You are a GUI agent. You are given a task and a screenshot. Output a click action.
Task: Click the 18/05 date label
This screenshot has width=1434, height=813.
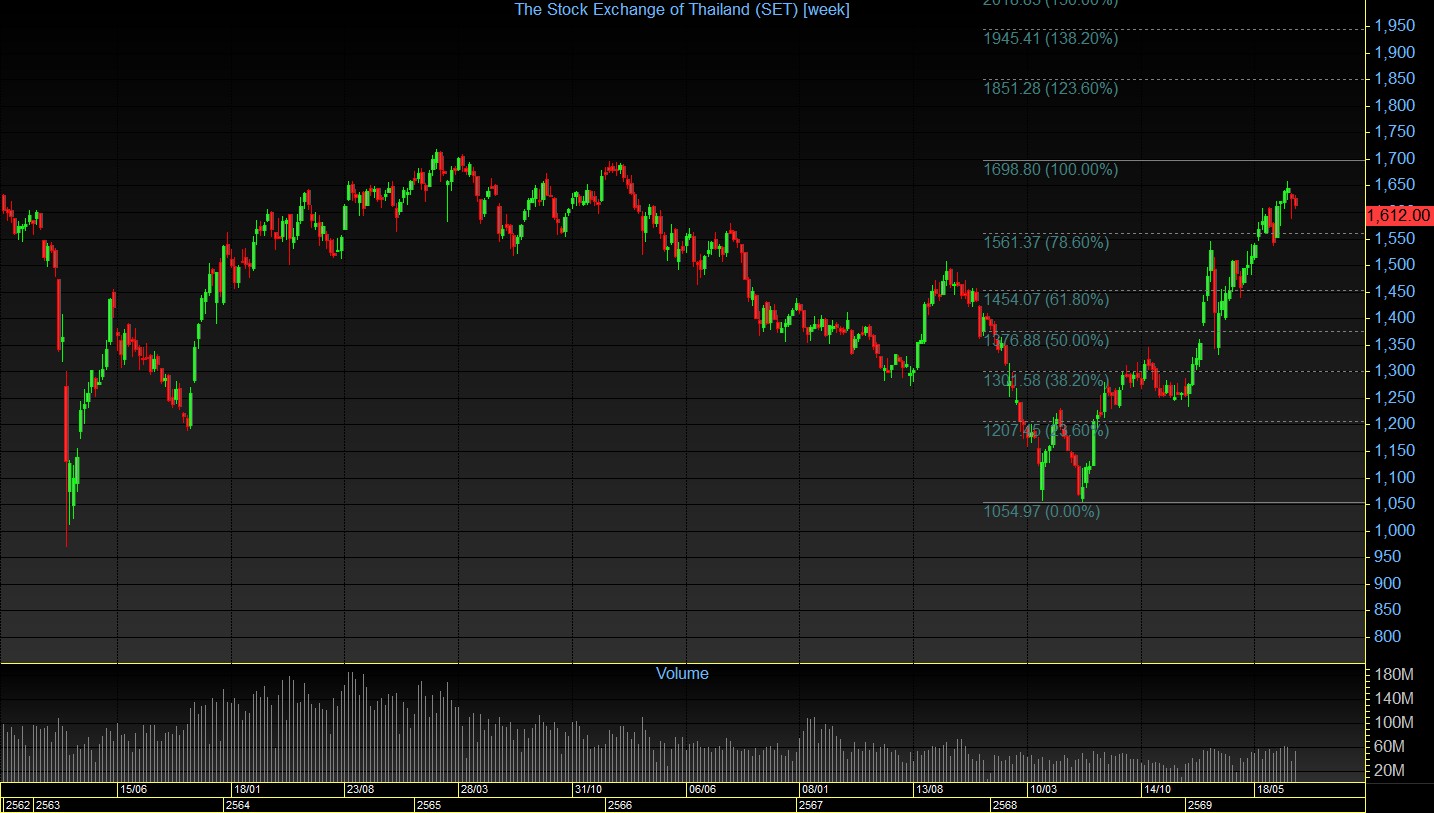click(x=1271, y=790)
